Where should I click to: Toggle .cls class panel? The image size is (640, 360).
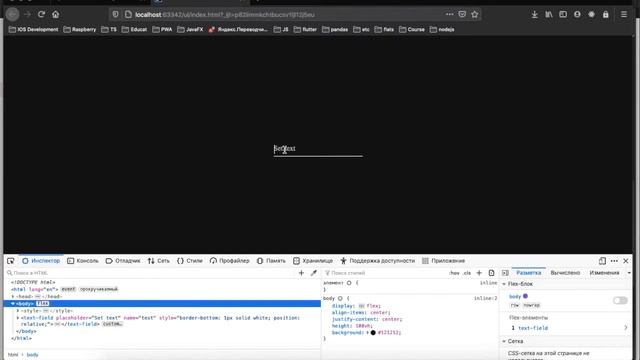[467, 273]
